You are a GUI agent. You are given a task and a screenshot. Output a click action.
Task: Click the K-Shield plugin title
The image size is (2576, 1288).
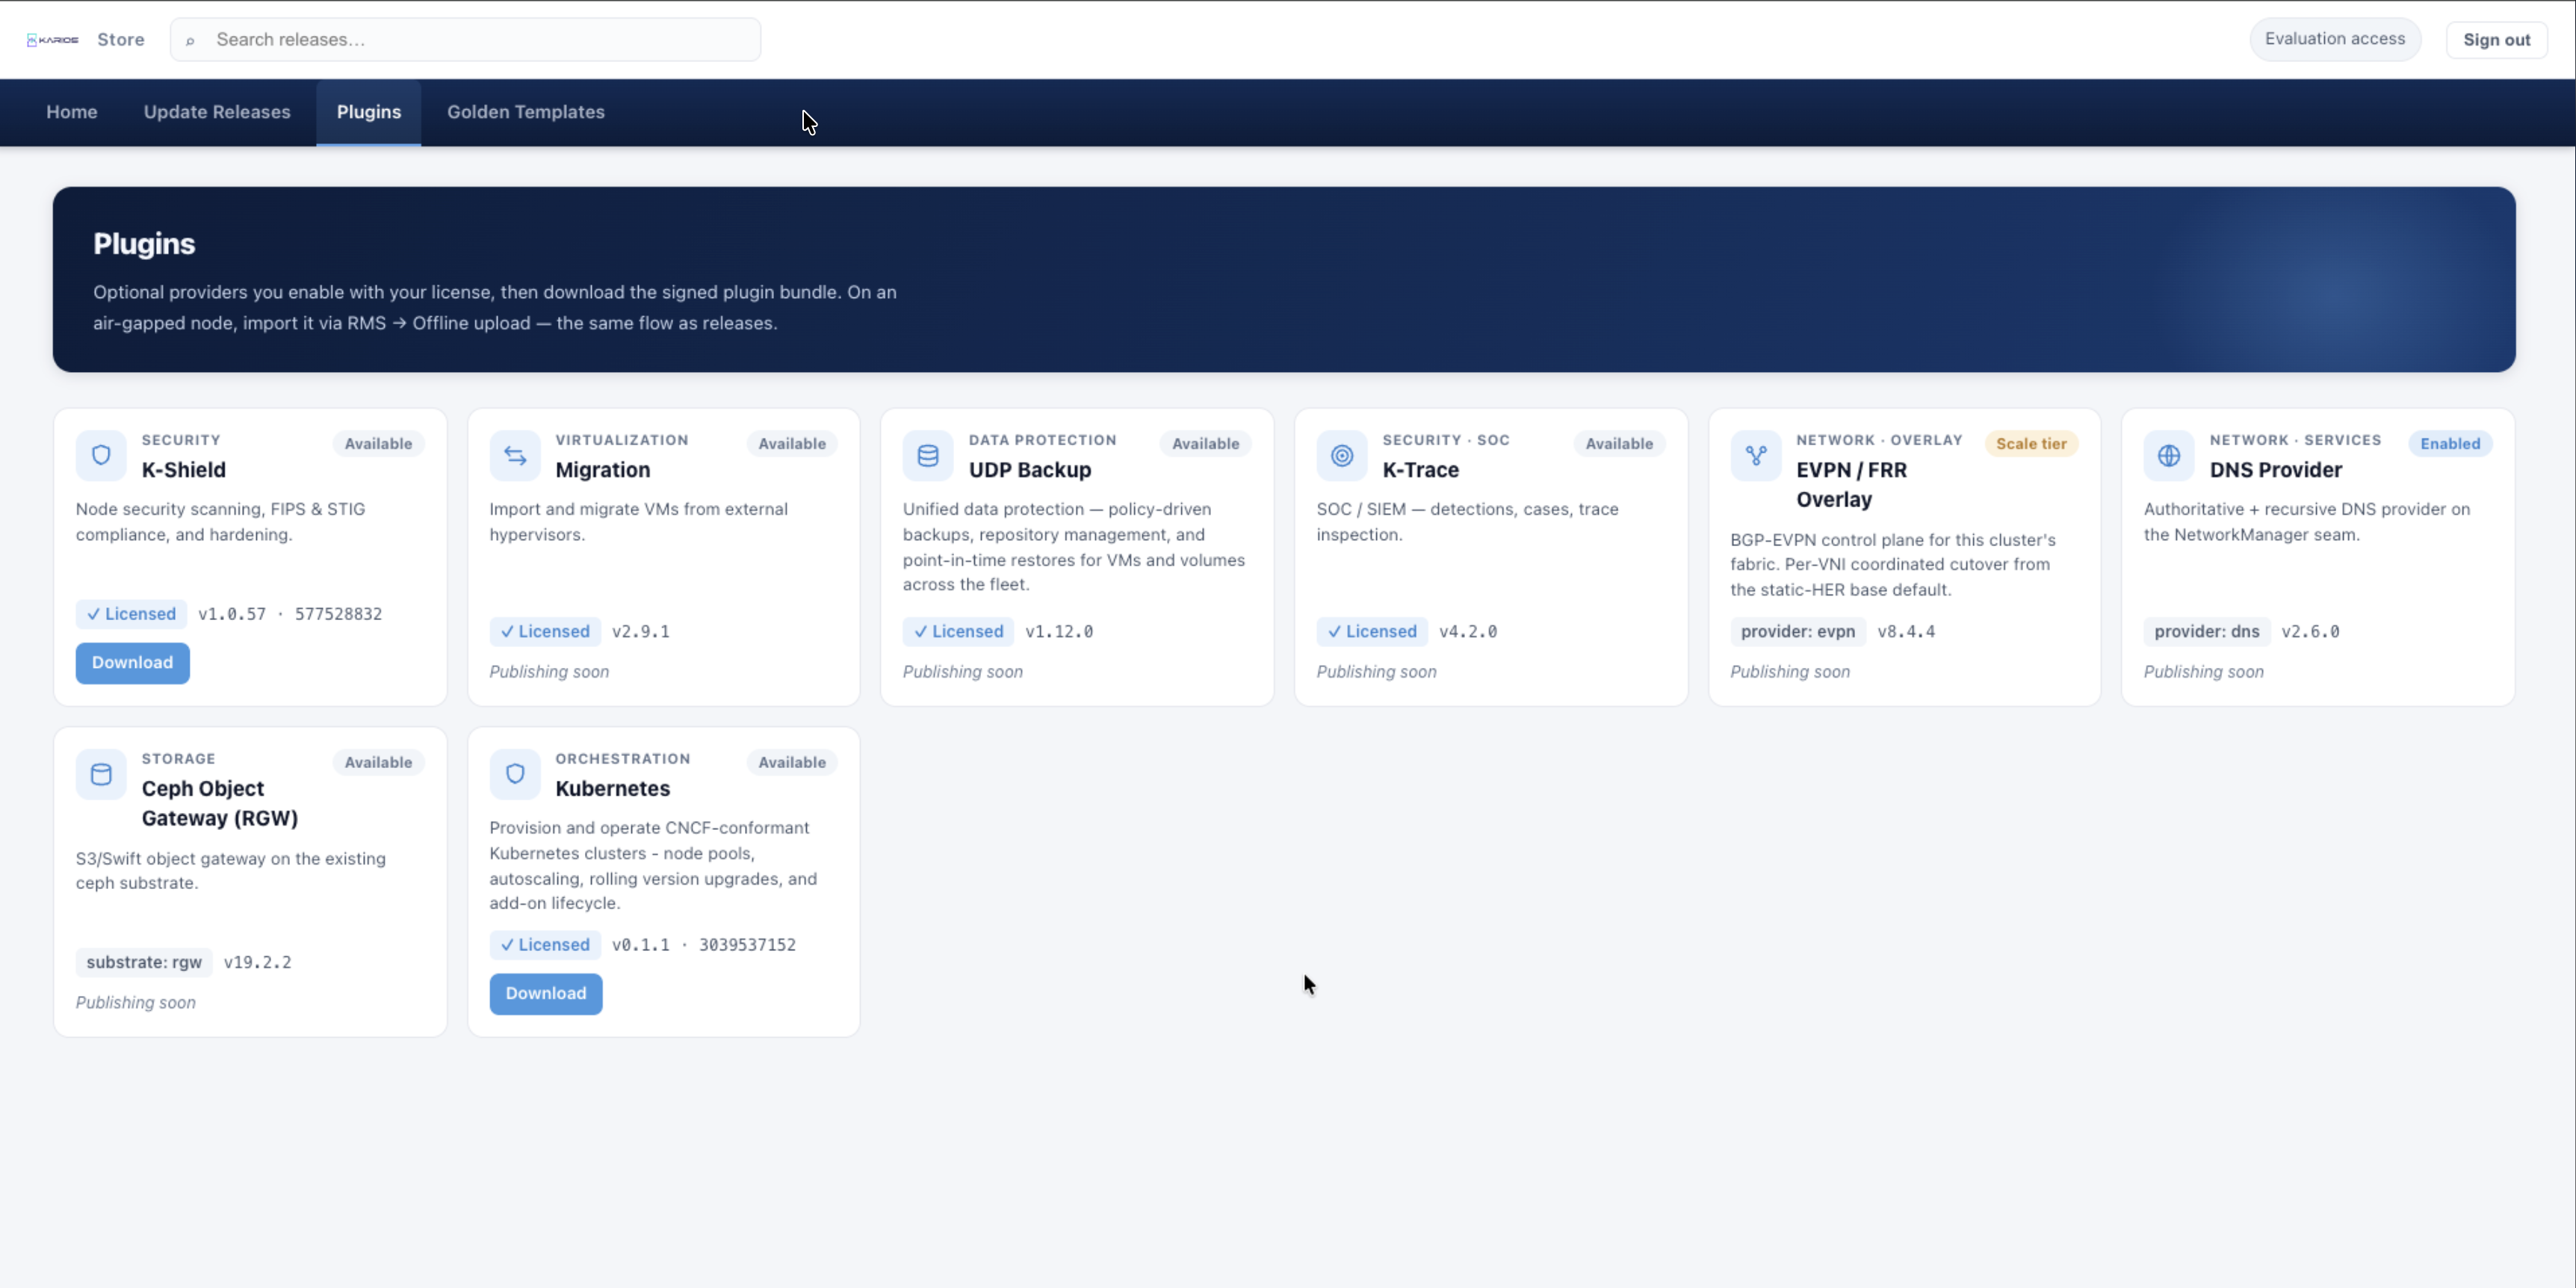(x=184, y=470)
